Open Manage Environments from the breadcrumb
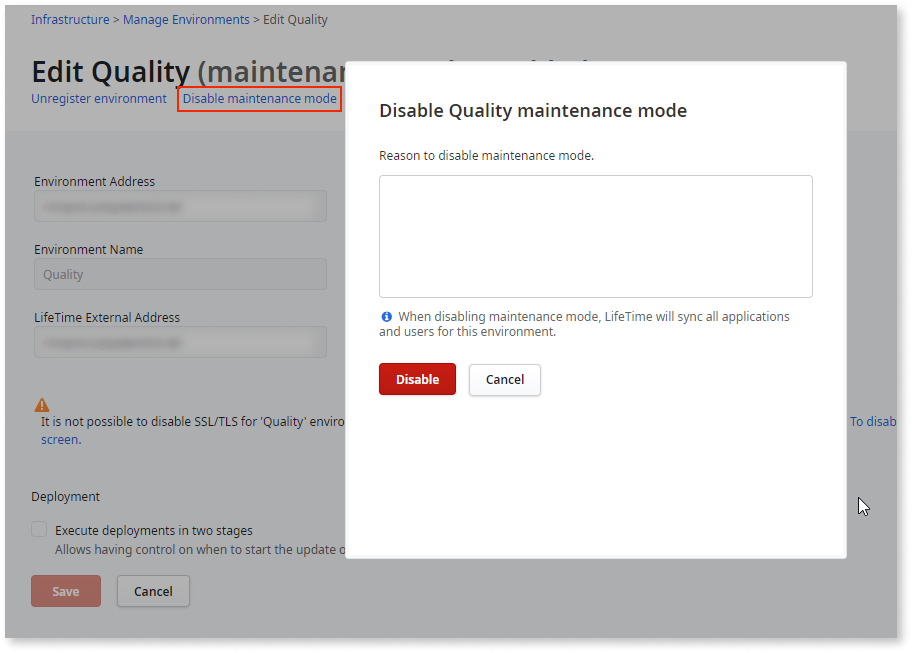Viewport: 912px width, 653px height. 186,19
